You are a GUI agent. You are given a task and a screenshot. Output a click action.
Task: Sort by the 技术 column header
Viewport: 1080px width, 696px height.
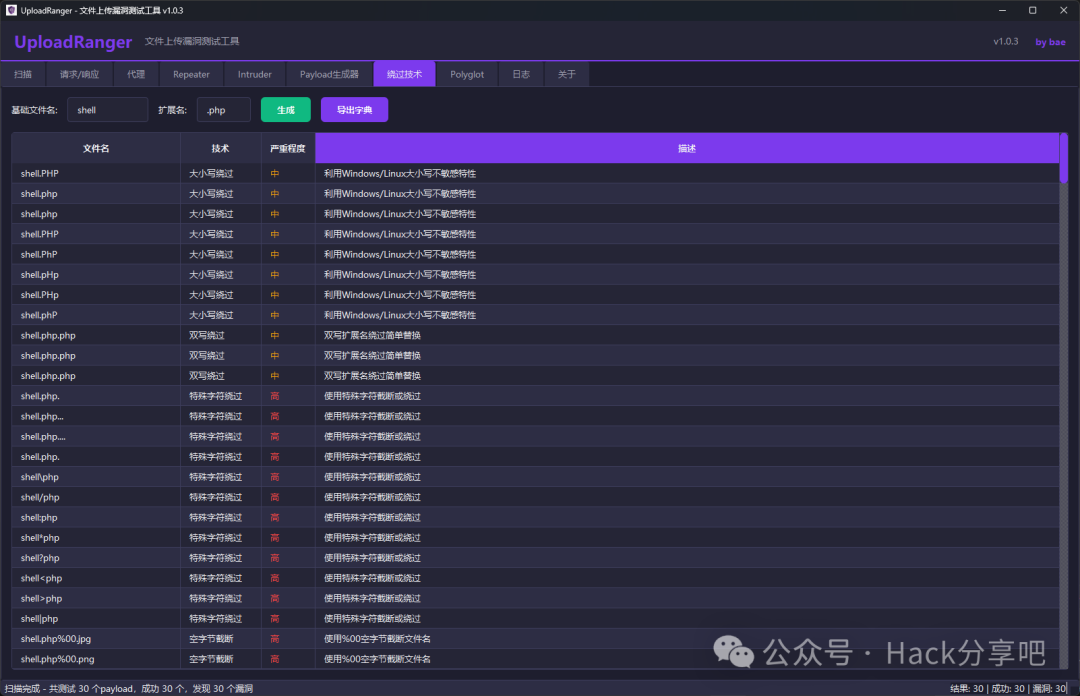pos(220,148)
